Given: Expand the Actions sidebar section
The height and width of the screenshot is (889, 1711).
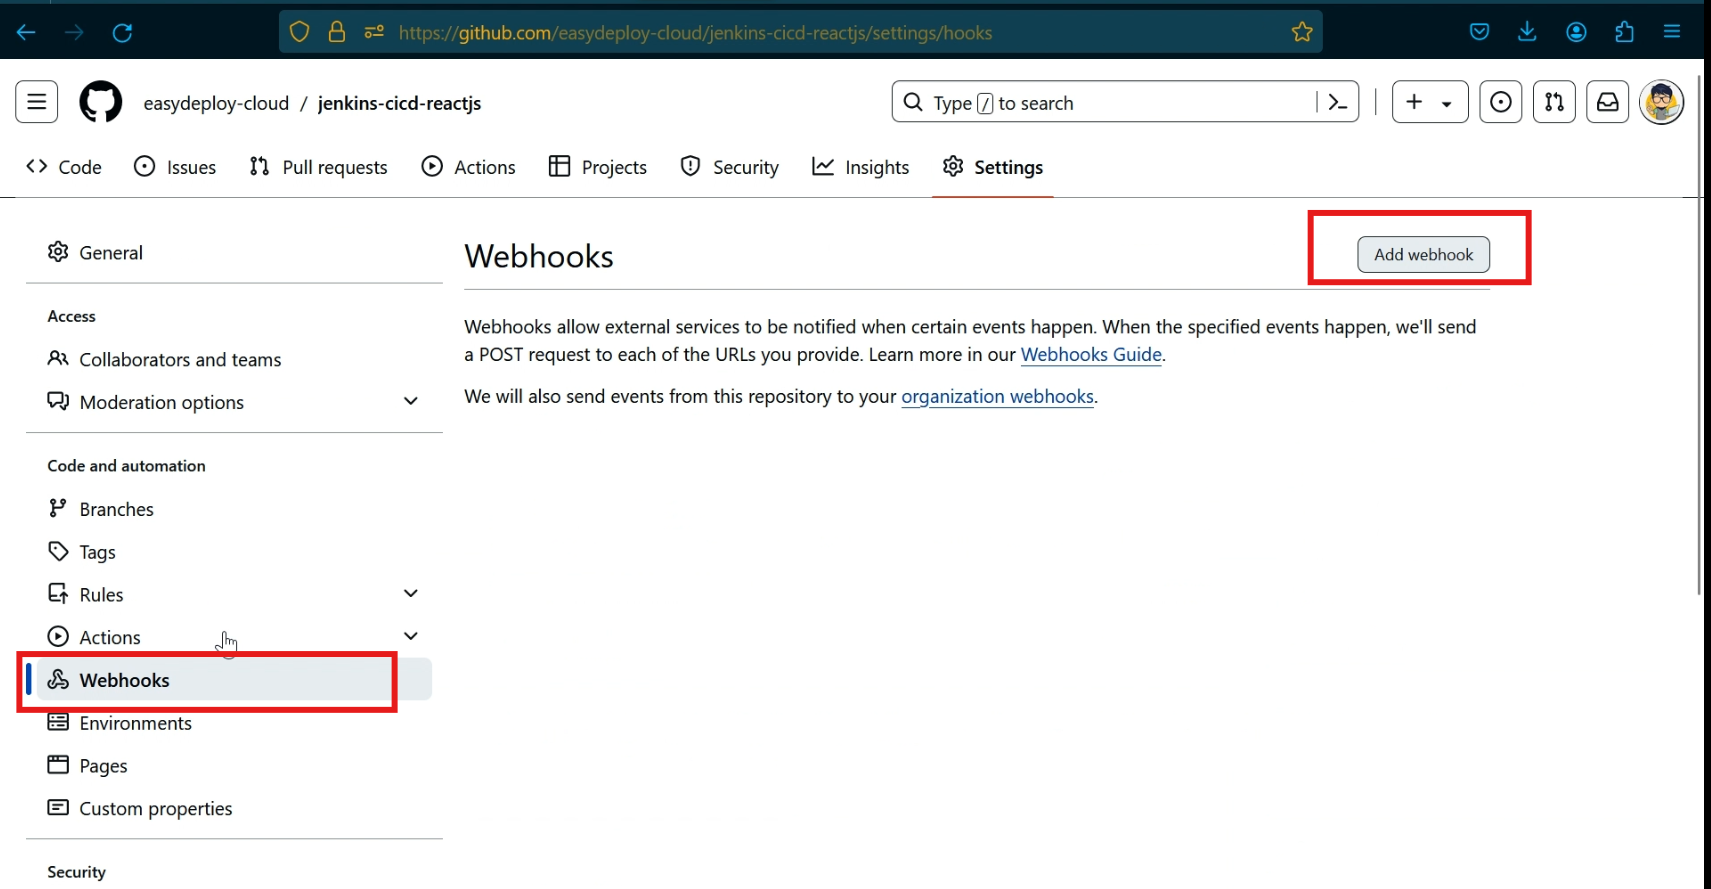Looking at the screenshot, I should click(x=410, y=636).
